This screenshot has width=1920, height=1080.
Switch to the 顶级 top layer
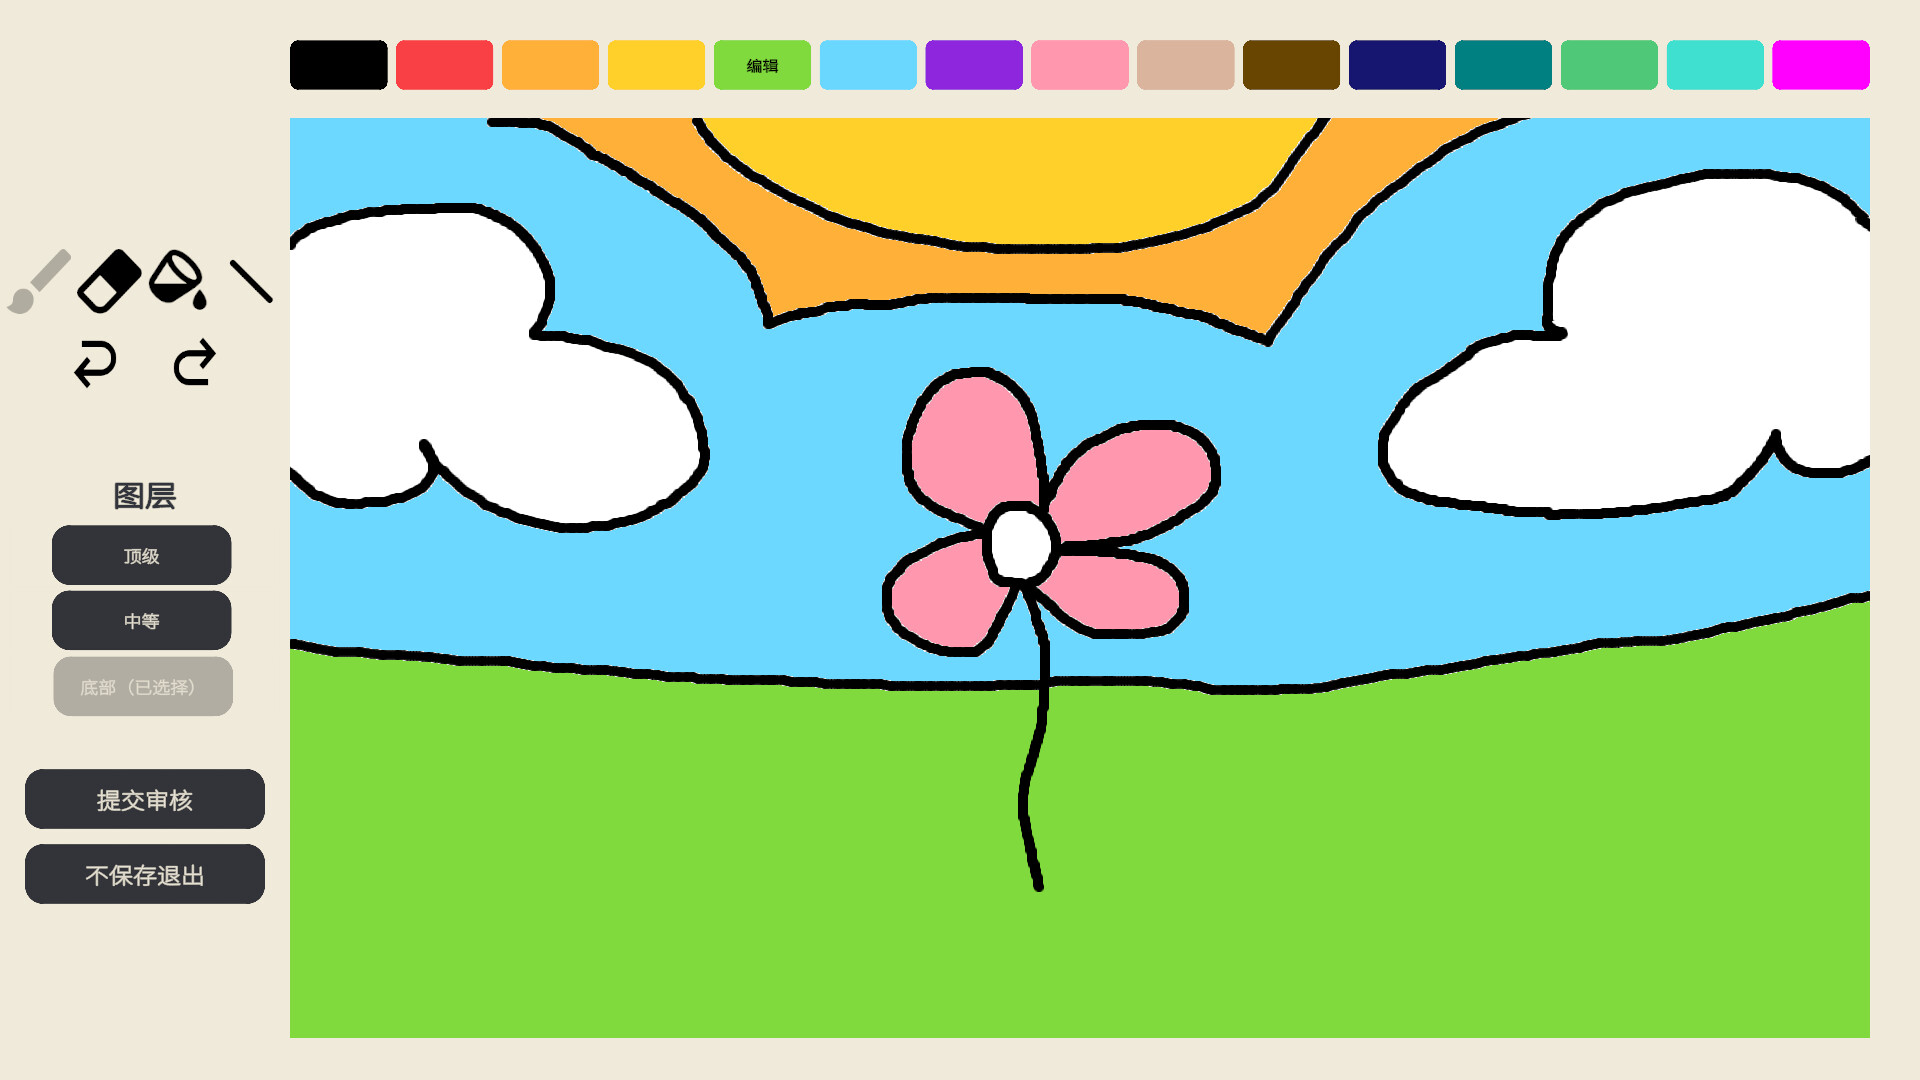(x=142, y=556)
